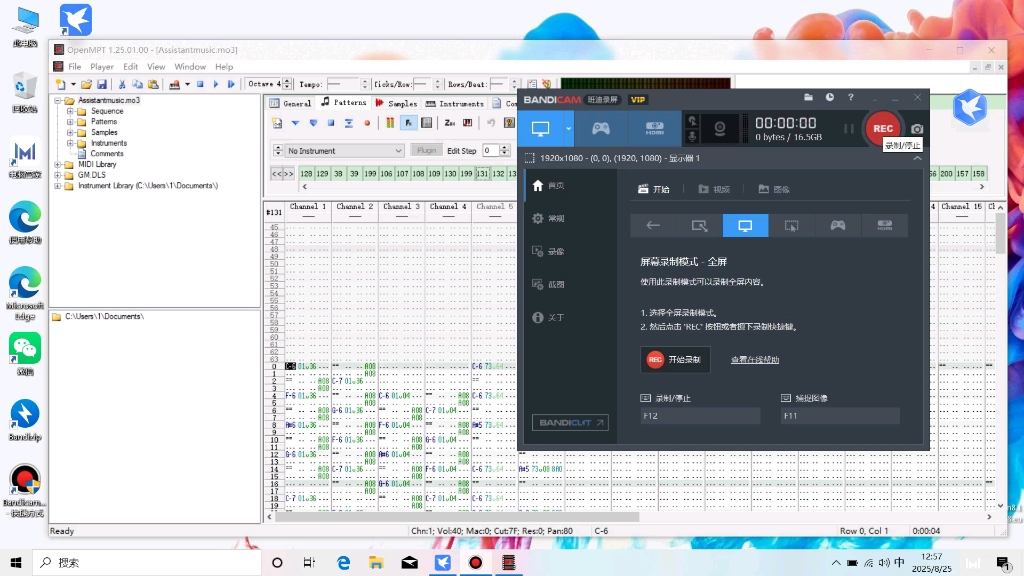This screenshot has height=576, width=1024.
Task: Open Bandicam output folder icon
Action: (808, 97)
